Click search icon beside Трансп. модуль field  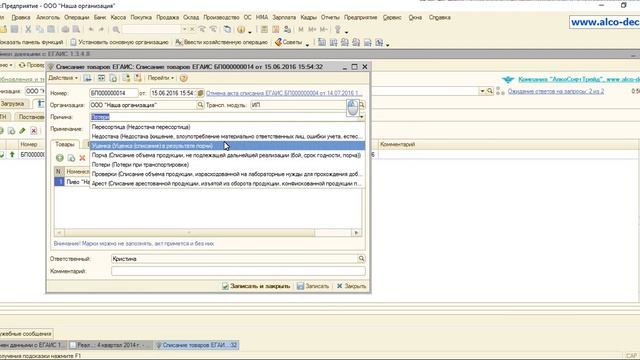(x=362, y=105)
